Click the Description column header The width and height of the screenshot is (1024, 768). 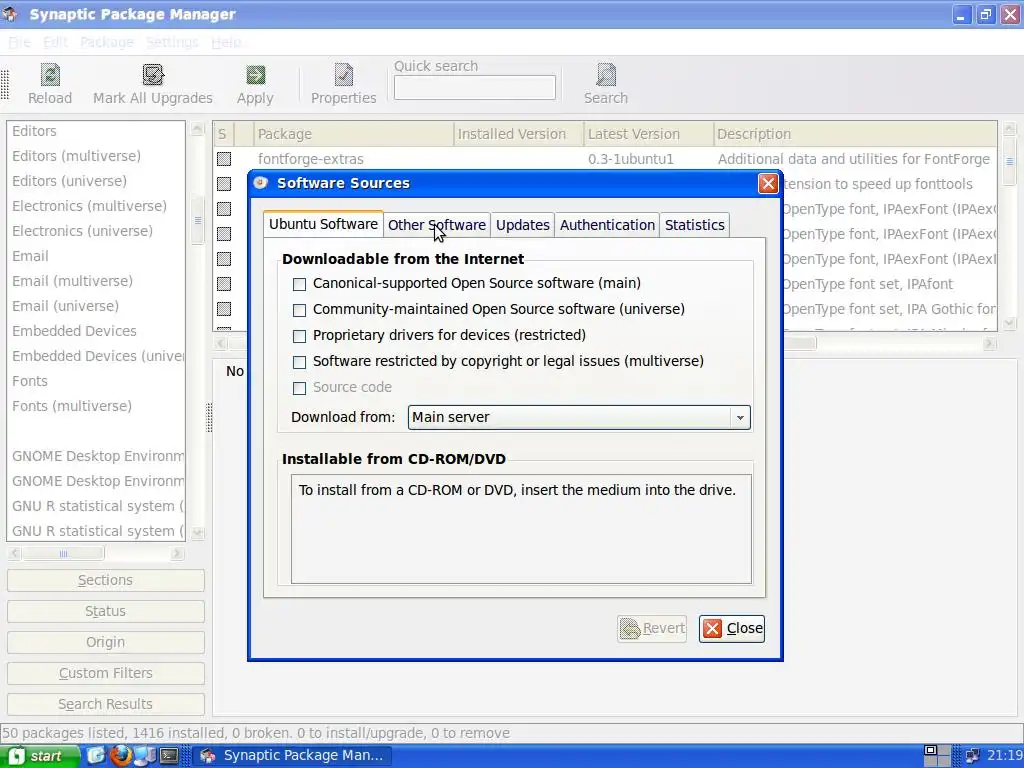pyautogui.click(x=855, y=134)
